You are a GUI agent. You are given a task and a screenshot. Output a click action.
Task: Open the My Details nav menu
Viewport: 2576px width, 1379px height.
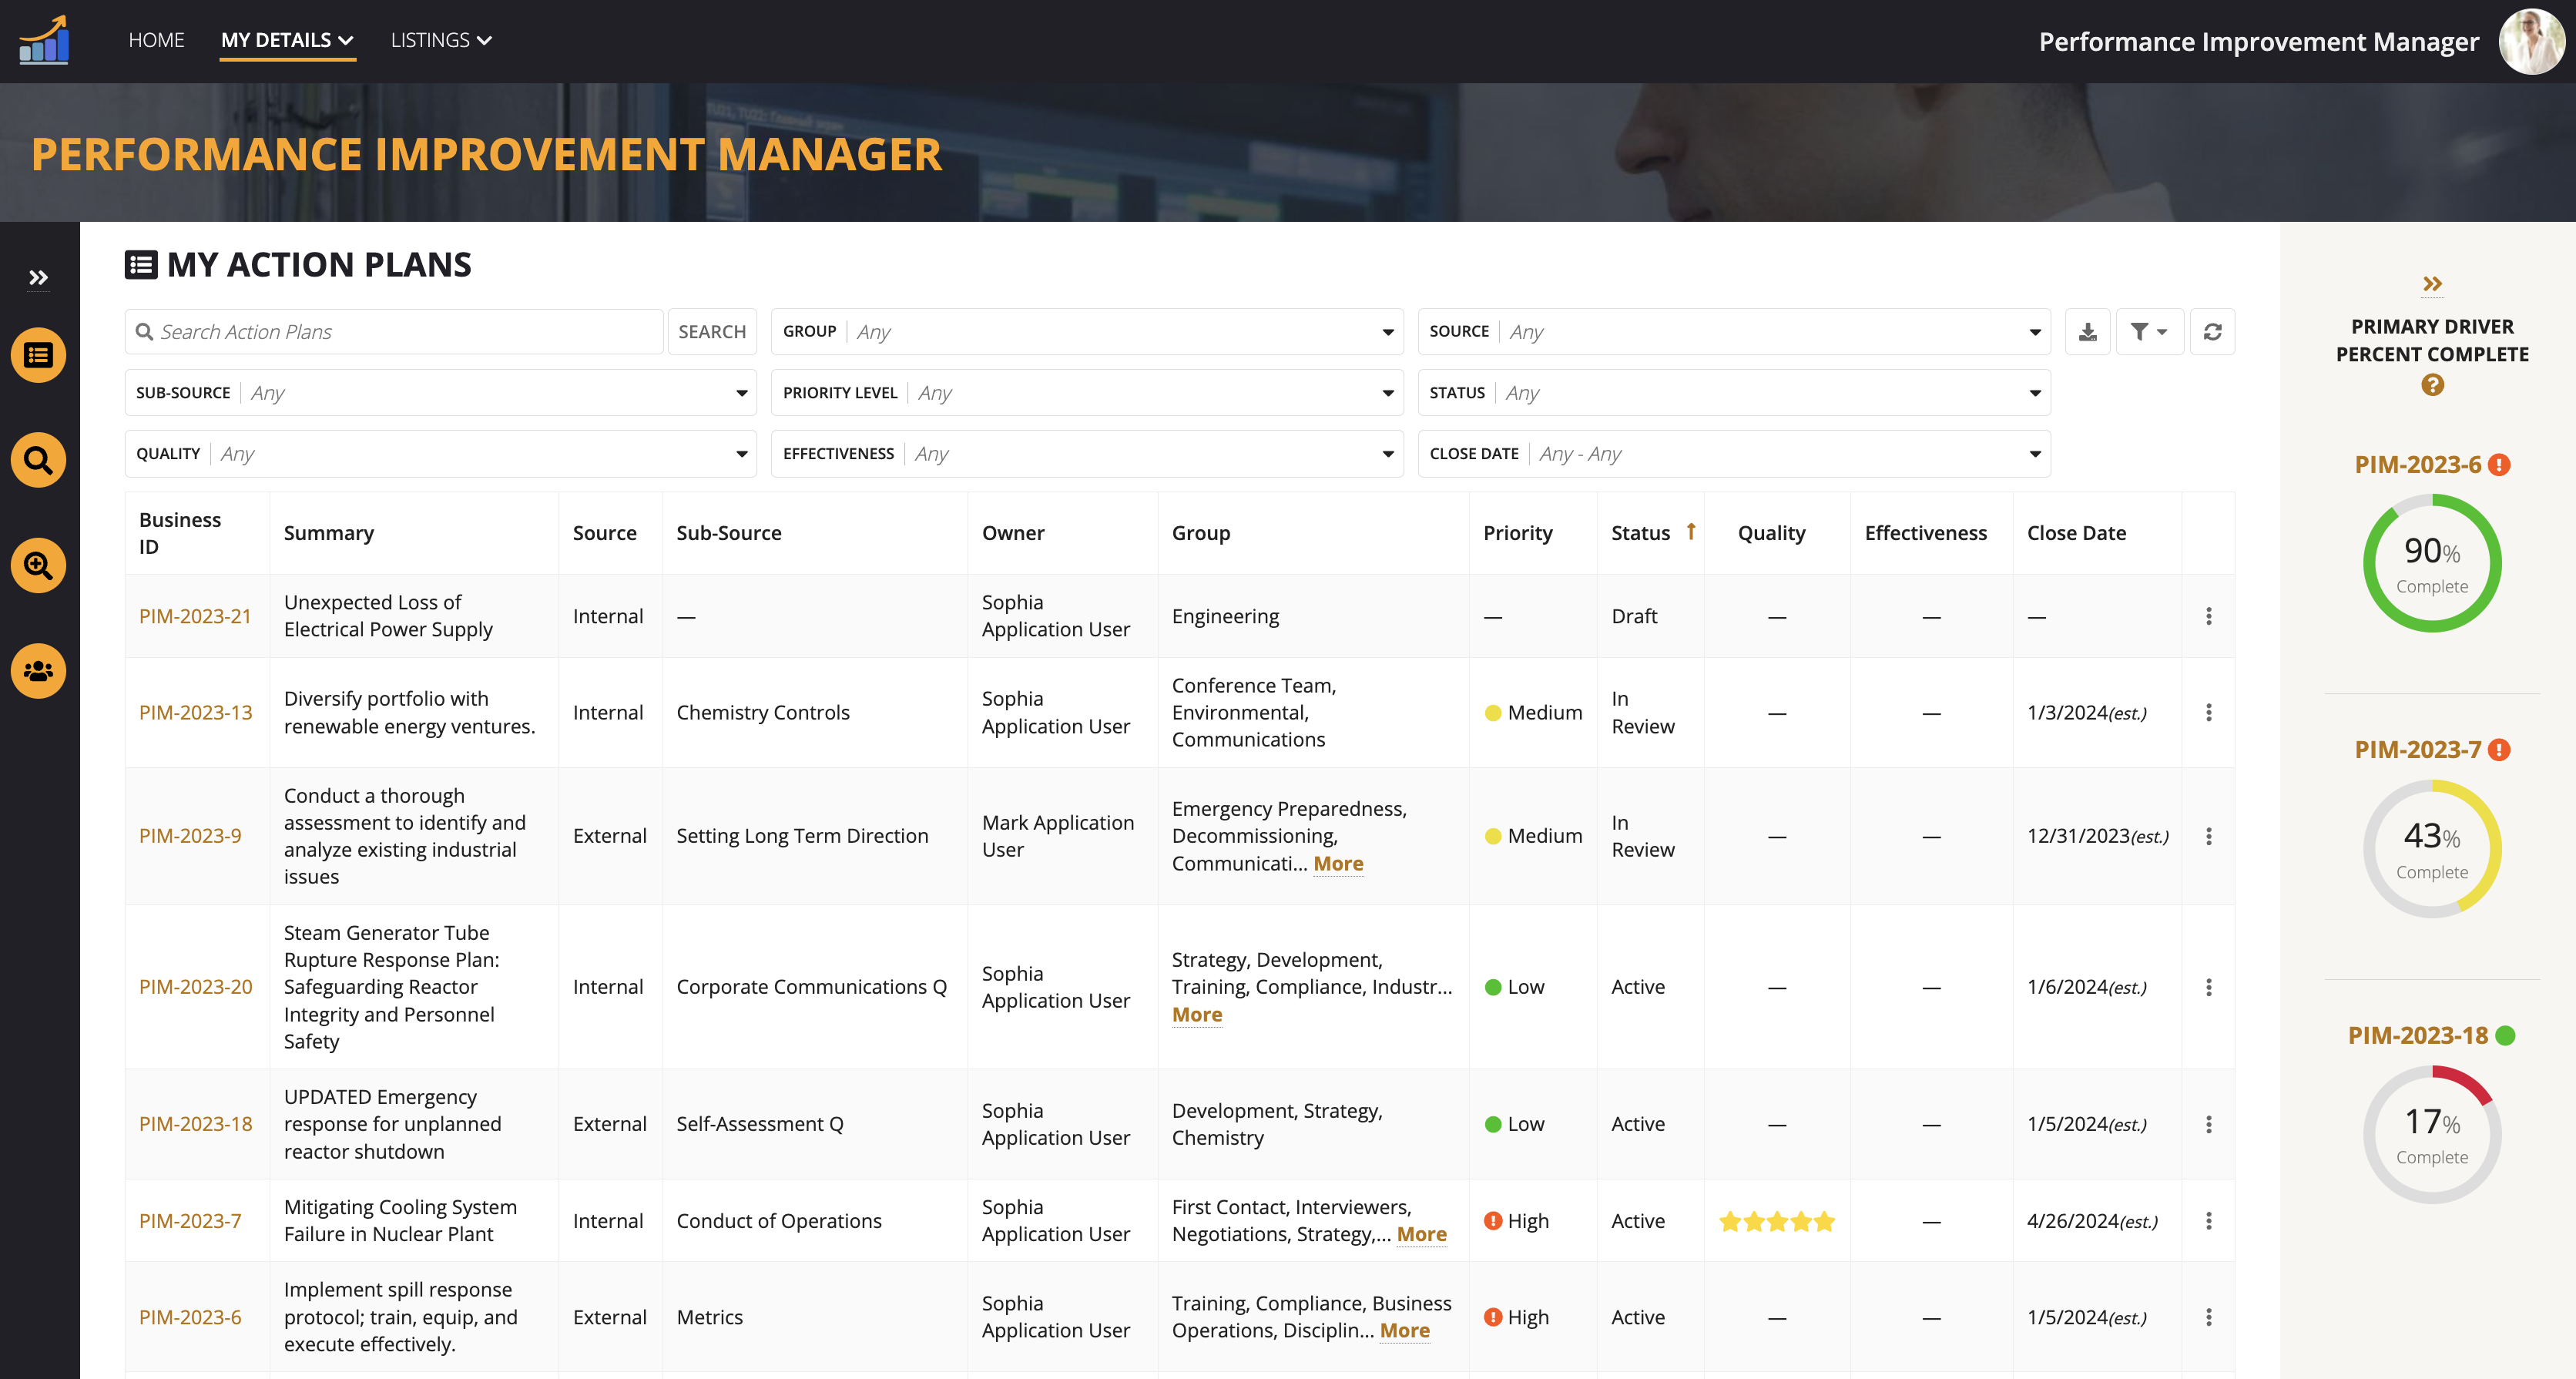[287, 40]
